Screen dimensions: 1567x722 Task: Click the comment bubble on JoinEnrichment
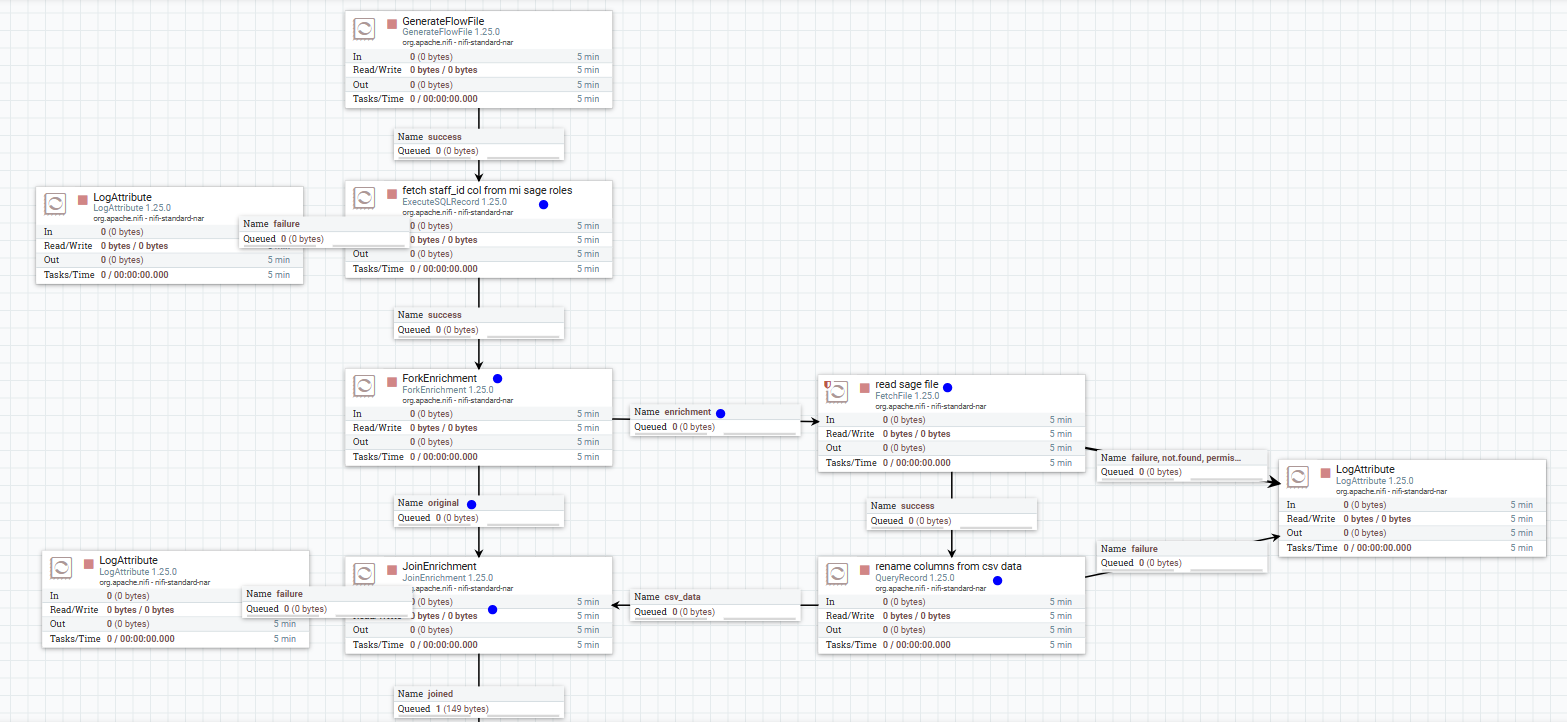click(x=492, y=608)
